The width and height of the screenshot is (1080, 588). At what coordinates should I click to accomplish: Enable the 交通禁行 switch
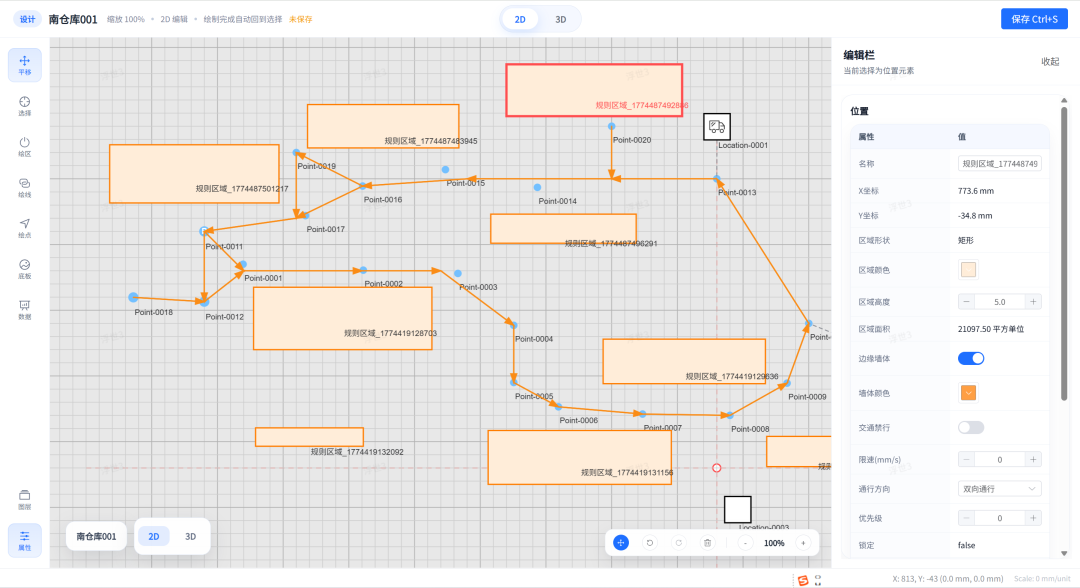coord(970,428)
